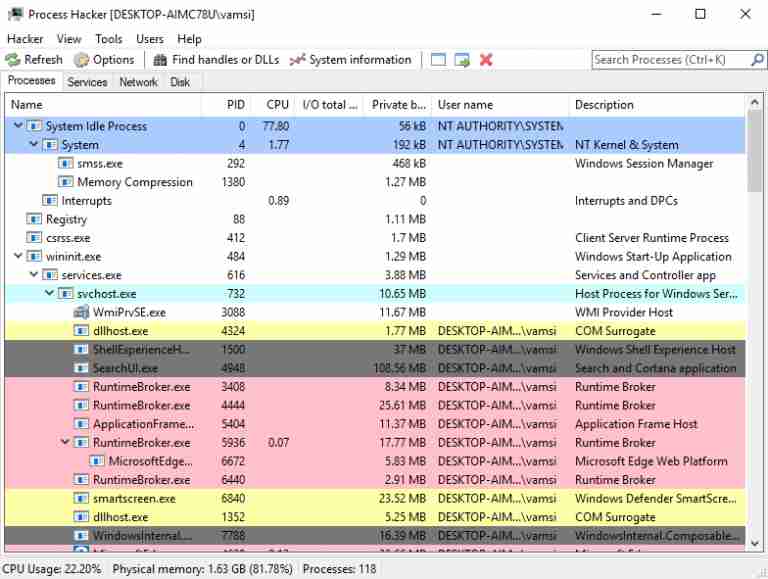Click the scrollbar down arrow
Screen dimensions: 768x579
(x=754, y=543)
